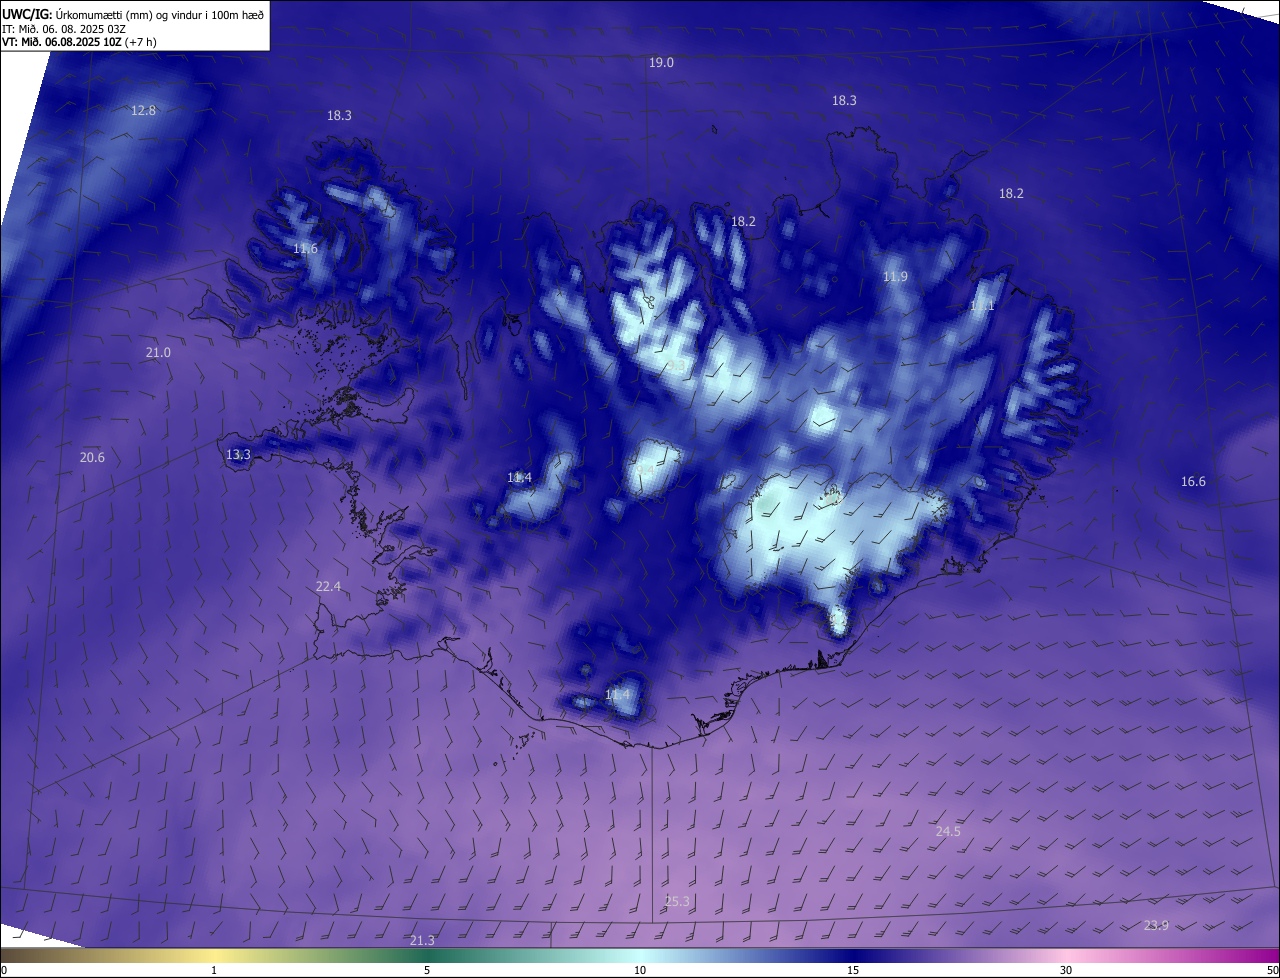The width and height of the screenshot is (1280, 978).
Task: Click the 16.6 value on the map
Action: (1193, 481)
